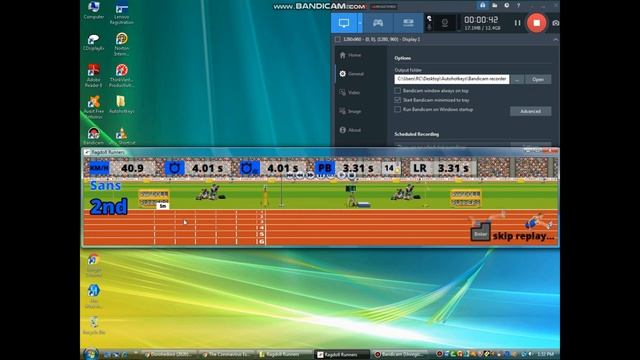Pause the Bandicam recording
Viewport: 640px width, 360px height.
[517, 23]
